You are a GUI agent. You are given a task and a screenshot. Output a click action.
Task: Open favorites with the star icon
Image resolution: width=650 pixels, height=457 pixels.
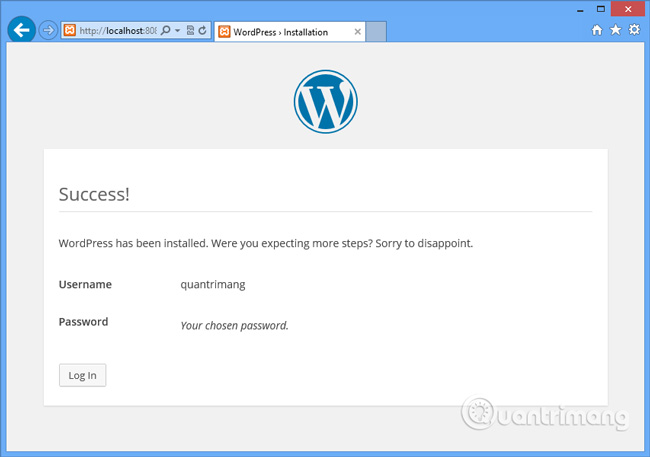(616, 30)
